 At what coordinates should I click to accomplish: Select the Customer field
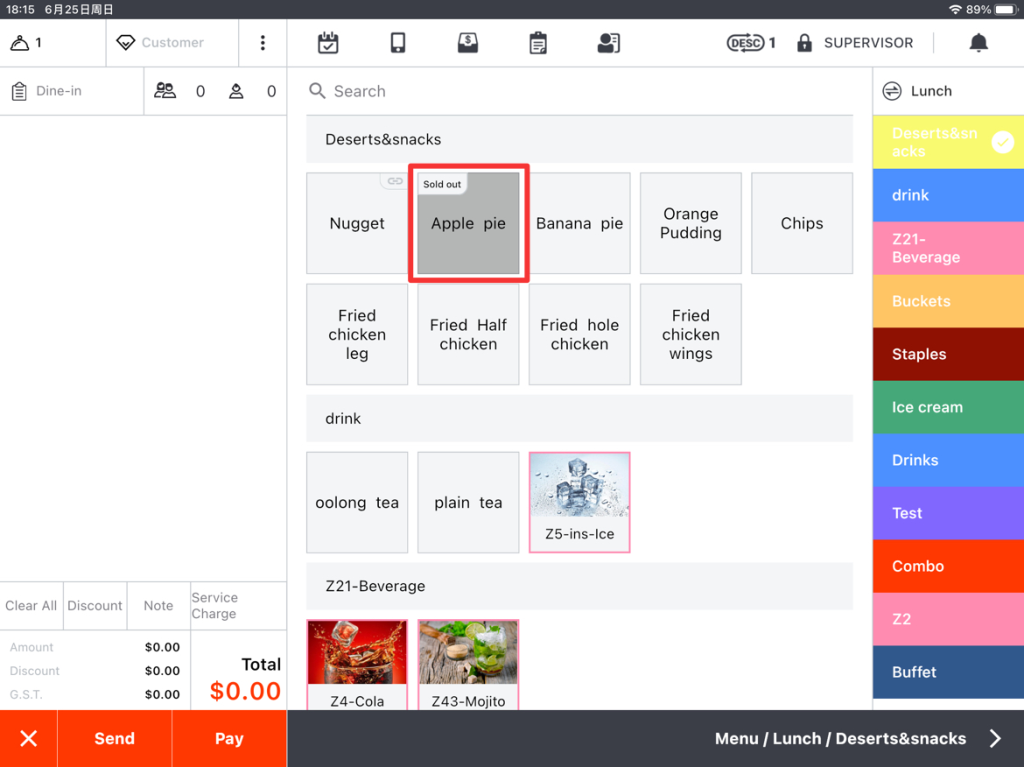[x=172, y=43]
